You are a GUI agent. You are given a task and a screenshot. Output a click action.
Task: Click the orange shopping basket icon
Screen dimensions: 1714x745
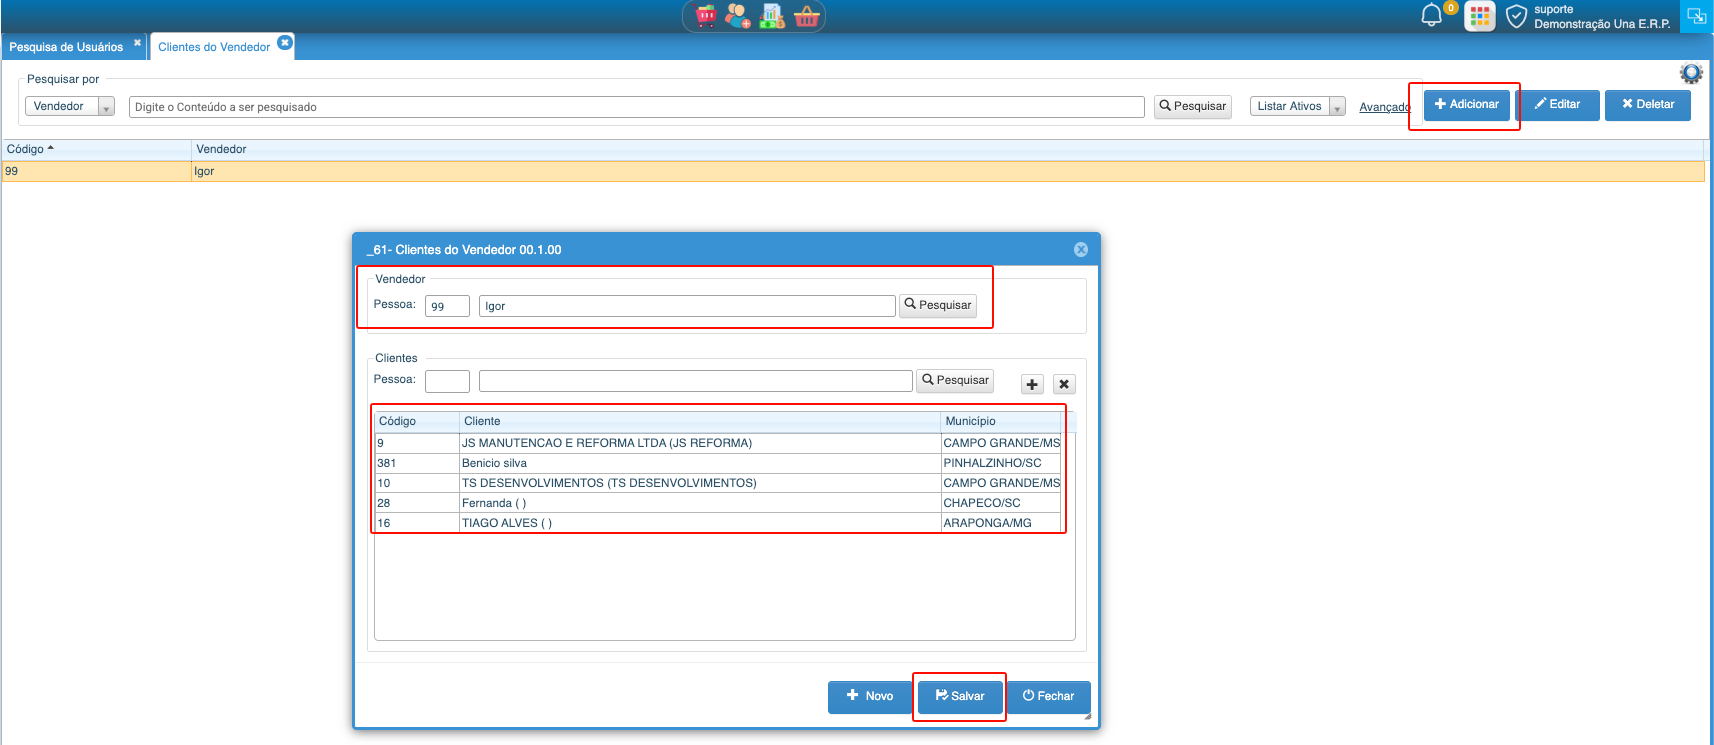(806, 16)
